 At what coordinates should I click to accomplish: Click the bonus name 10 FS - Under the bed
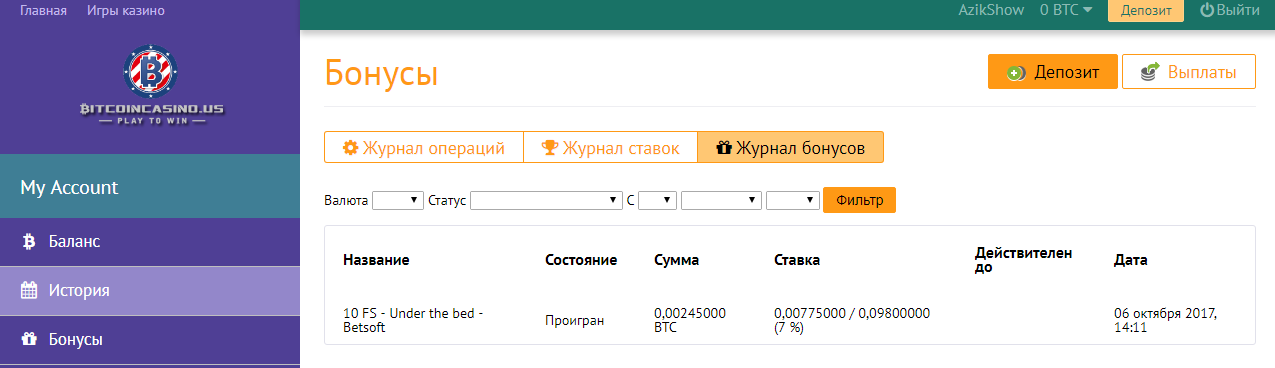413,320
